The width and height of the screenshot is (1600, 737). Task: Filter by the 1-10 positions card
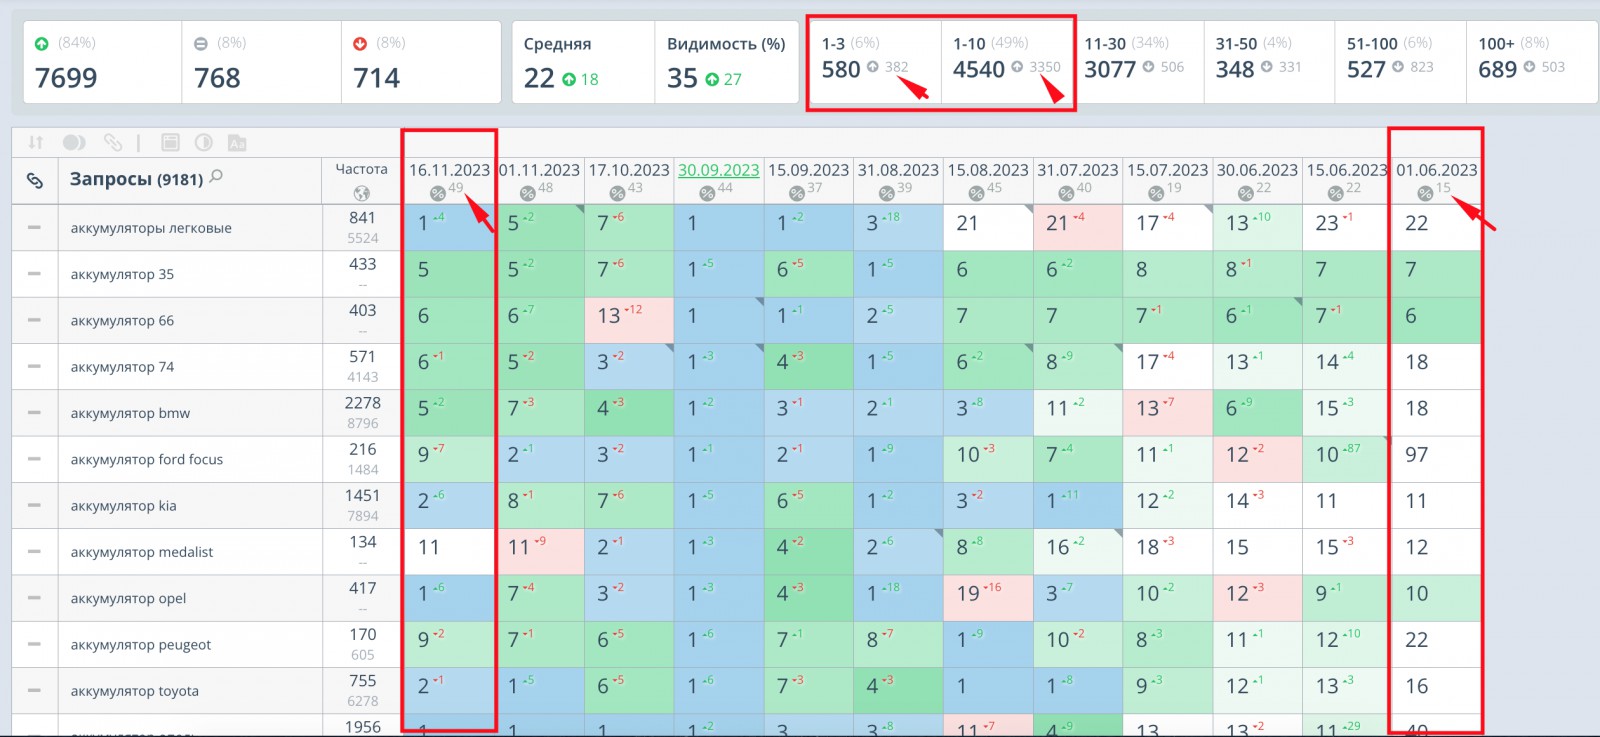[1007, 61]
